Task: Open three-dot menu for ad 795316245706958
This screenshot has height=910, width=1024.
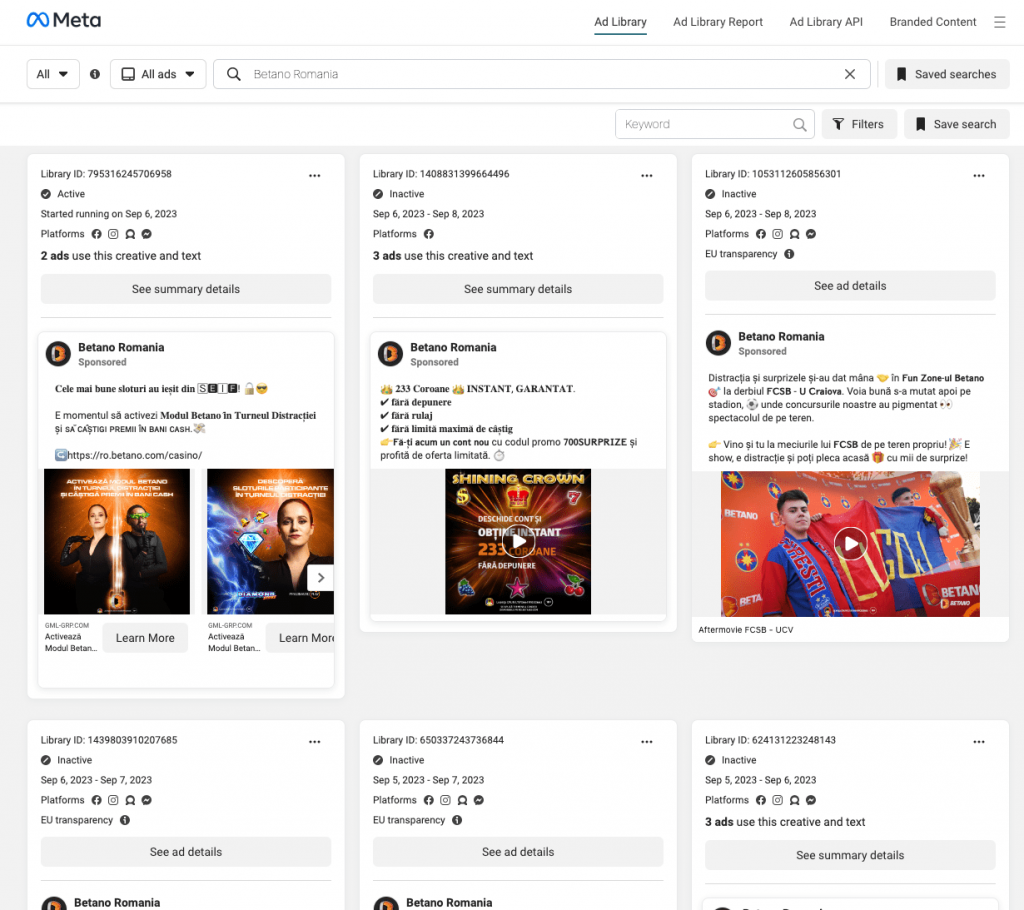Action: tap(315, 176)
